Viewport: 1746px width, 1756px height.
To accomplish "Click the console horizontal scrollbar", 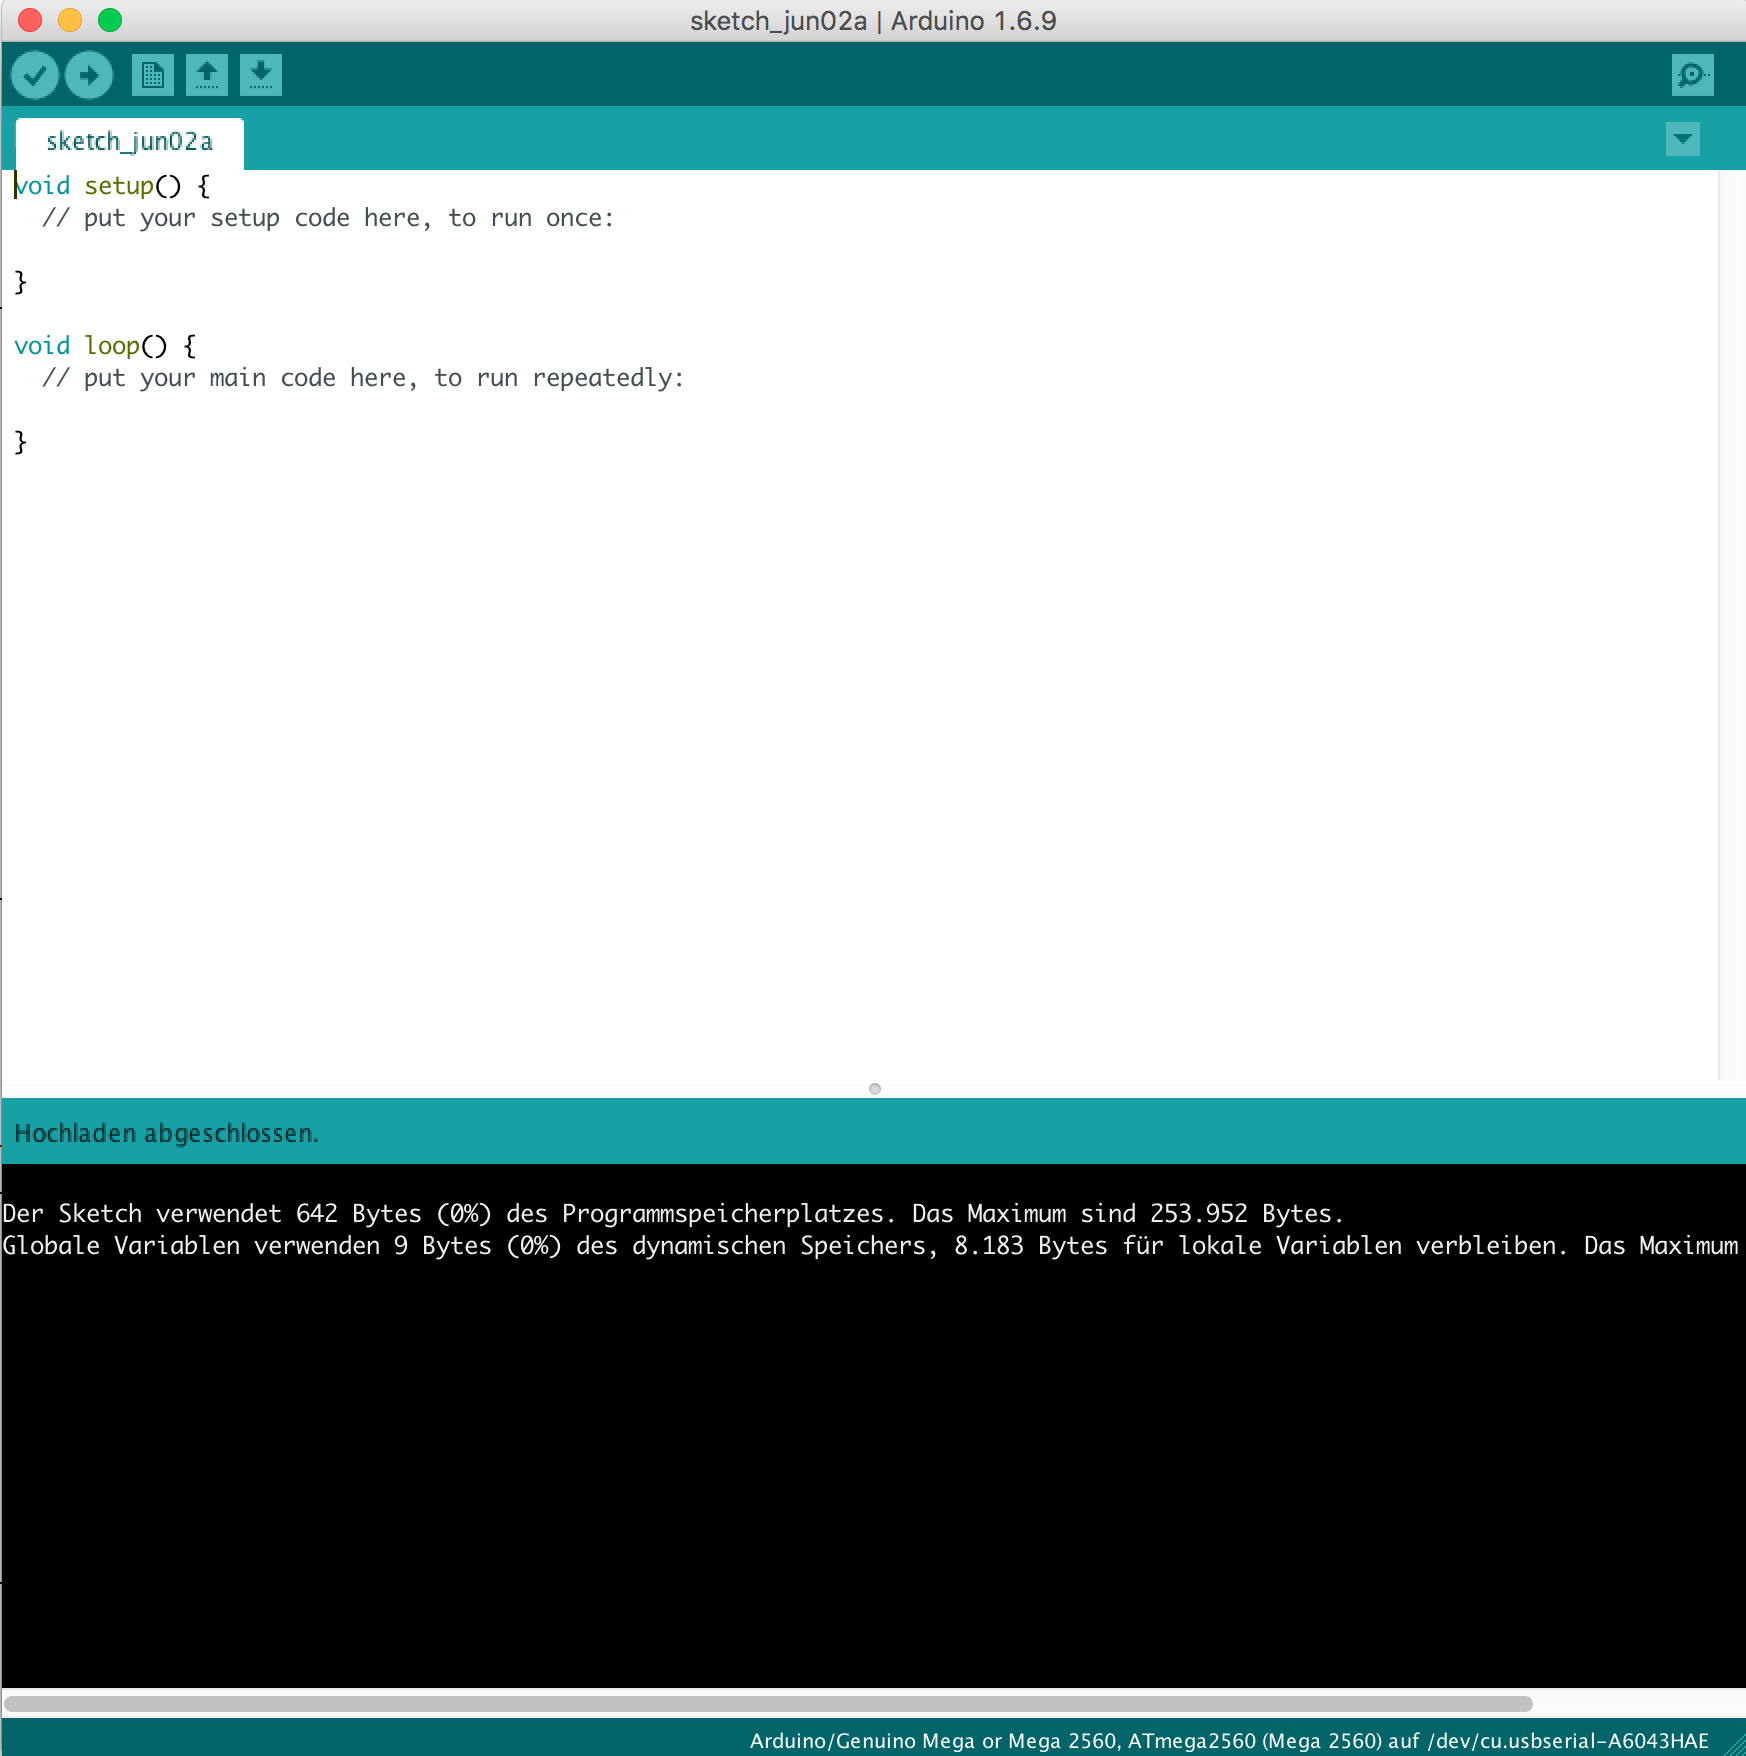I will [x=768, y=1703].
